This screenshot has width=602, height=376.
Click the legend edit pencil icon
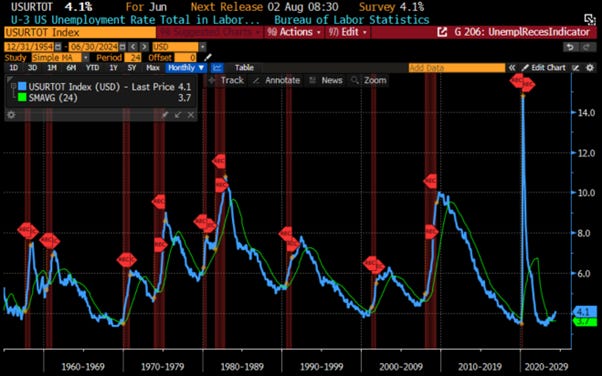coord(165,115)
